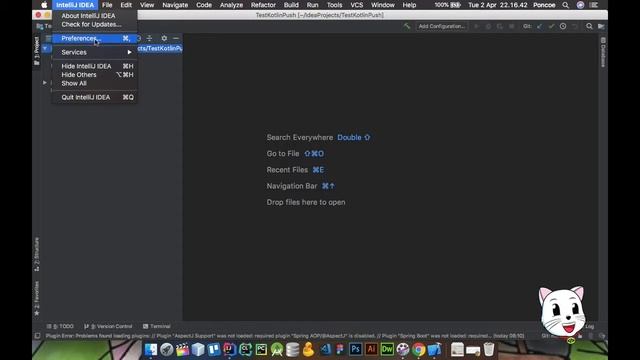Open the File menu
640x360 pixels.
click(x=107, y=5)
